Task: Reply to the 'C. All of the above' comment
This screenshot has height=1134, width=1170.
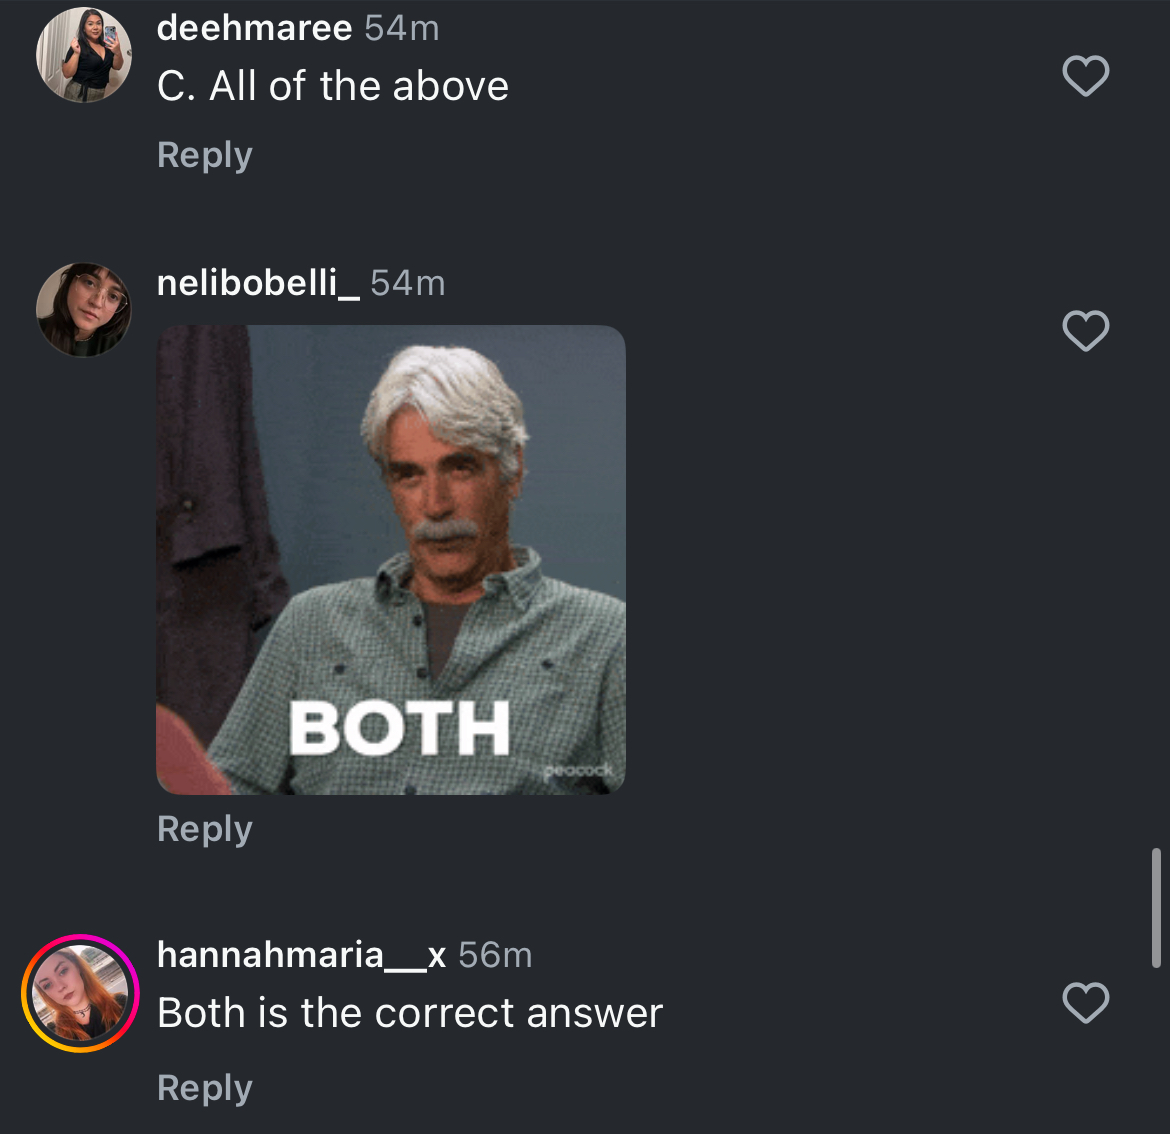Action: tap(204, 155)
